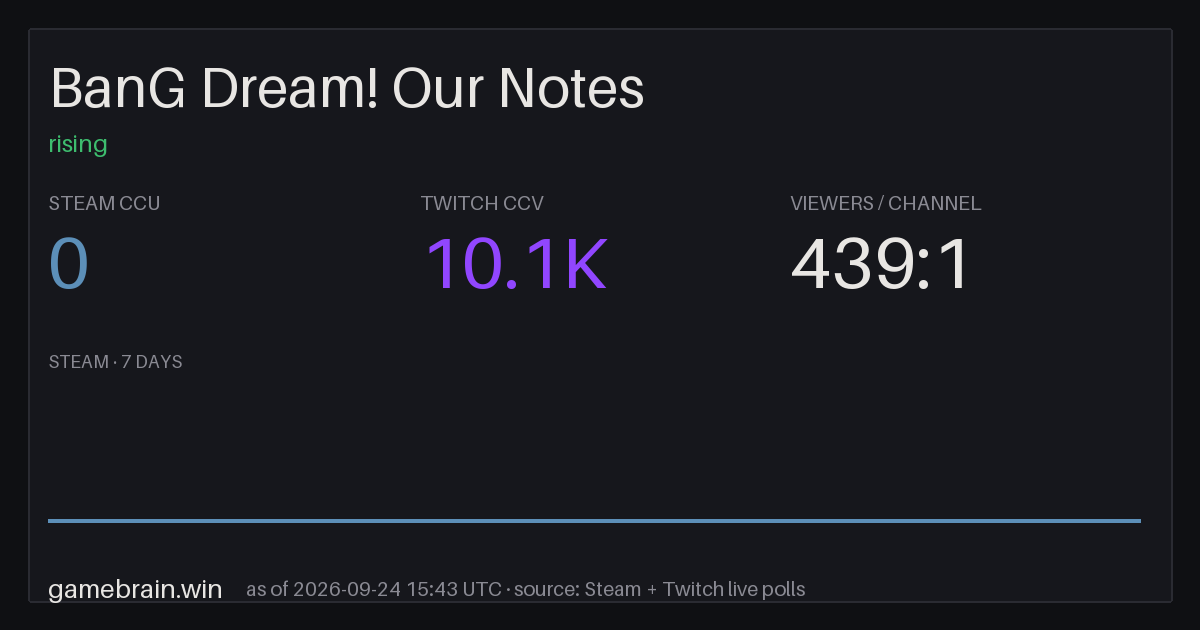The width and height of the screenshot is (1200, 630).
Task: Click the STEAM · 7 DAYS chart heading
Action: pos(115,362)
